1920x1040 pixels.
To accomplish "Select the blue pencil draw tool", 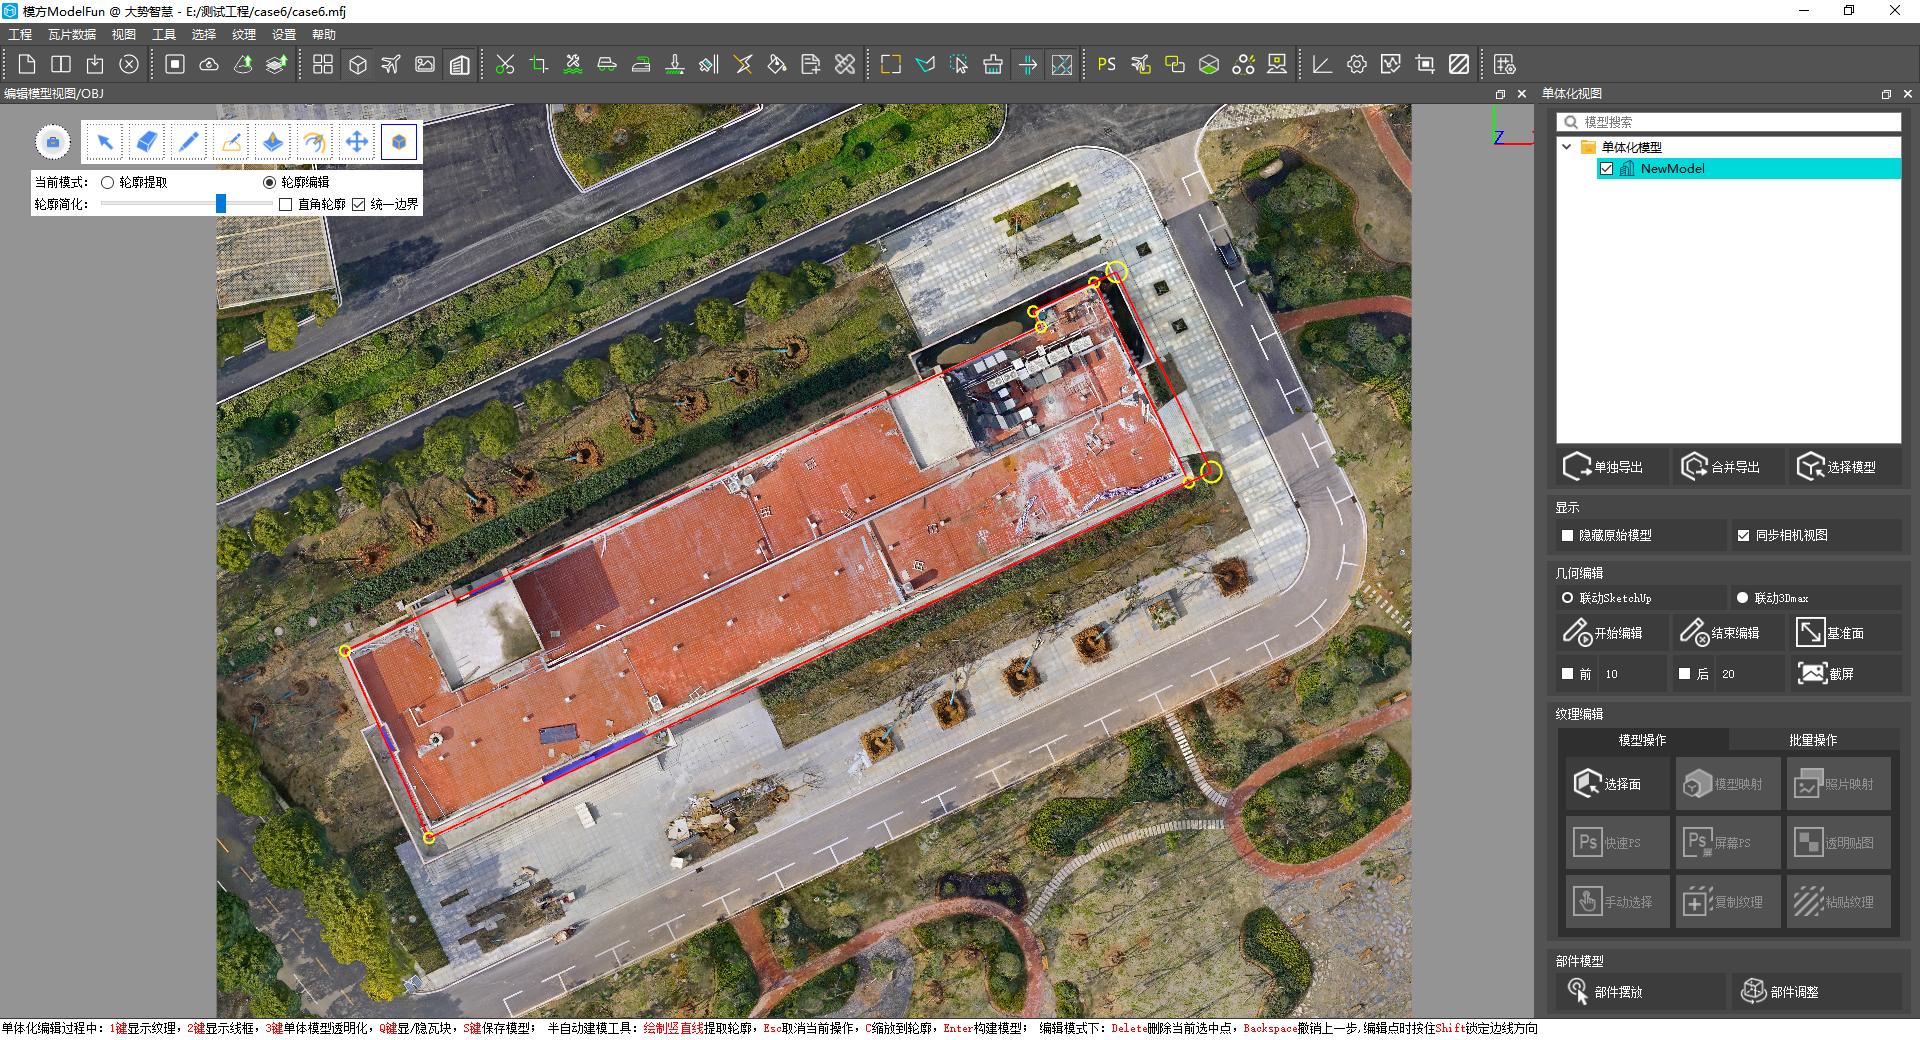I will pos(188,142).
